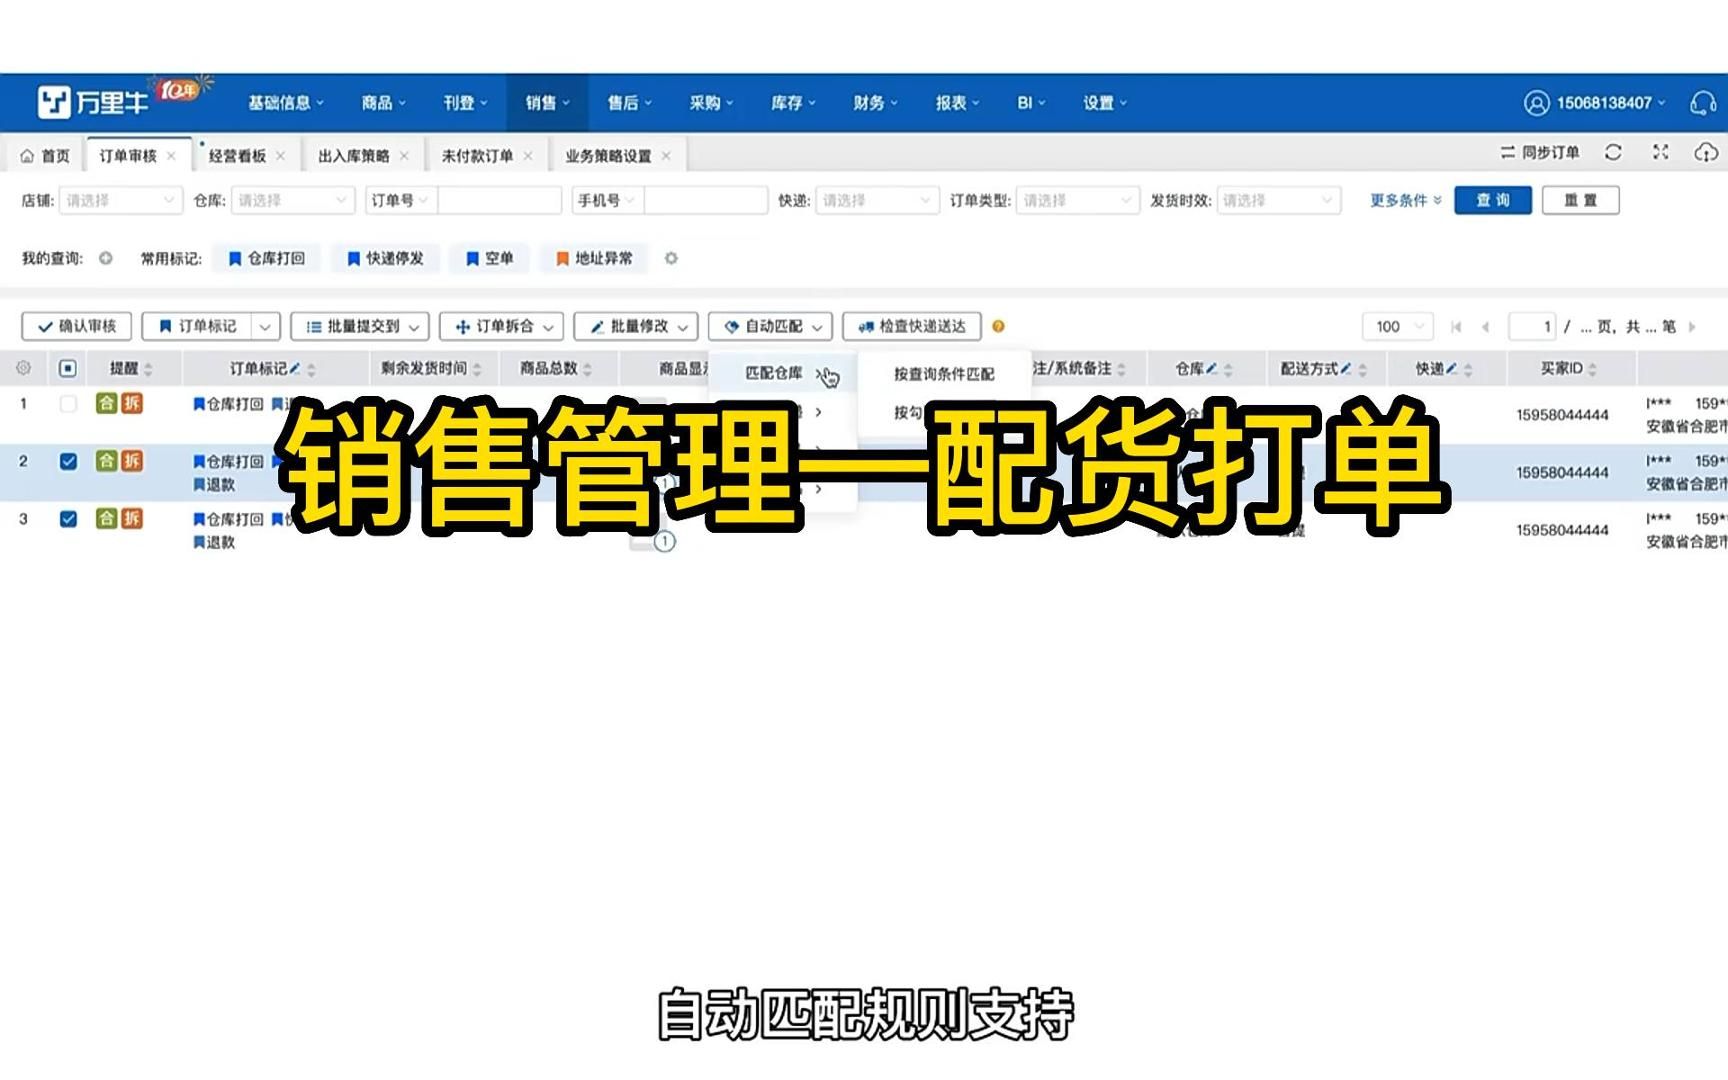Click 同步订单 link
The height and width of the screenshot is (1080, 1728).
(x=1540, y=152)
